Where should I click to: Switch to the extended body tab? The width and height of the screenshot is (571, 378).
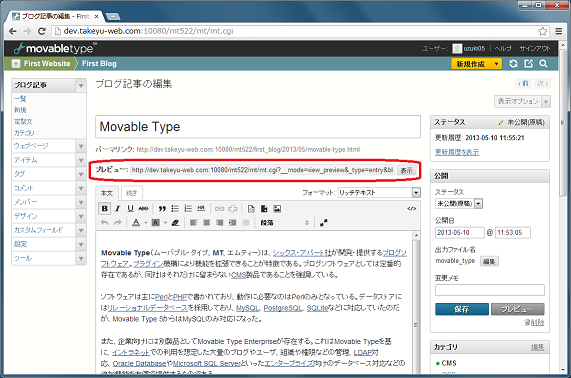131,193
